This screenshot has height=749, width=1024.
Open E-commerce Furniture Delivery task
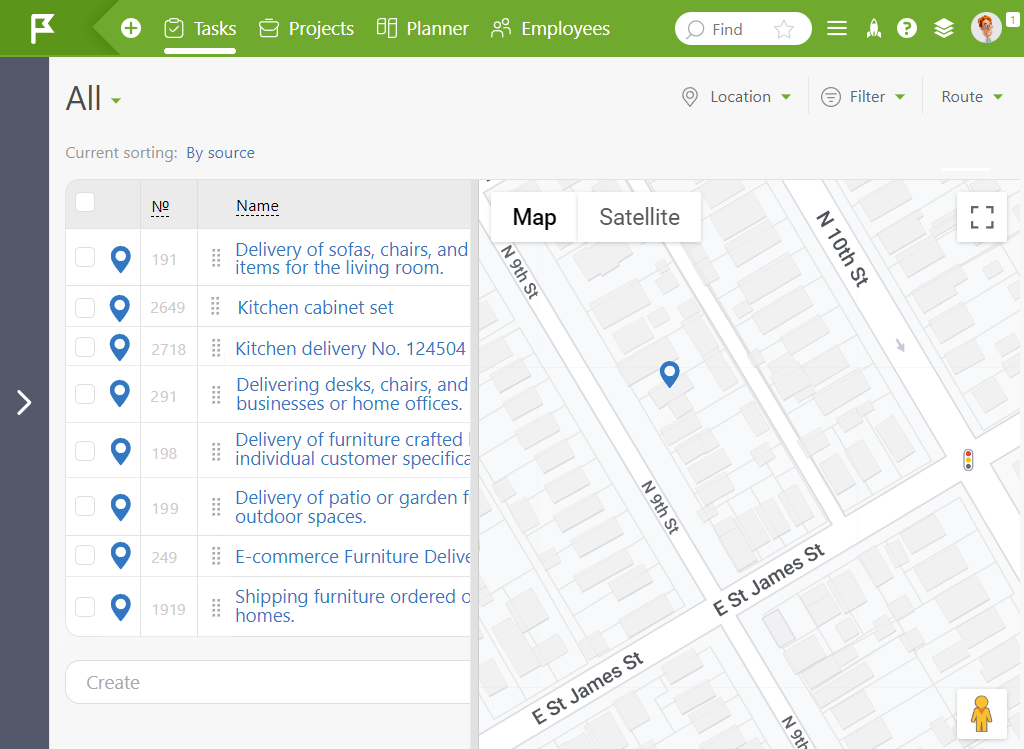pyautogui.click(x=353, y=556)
